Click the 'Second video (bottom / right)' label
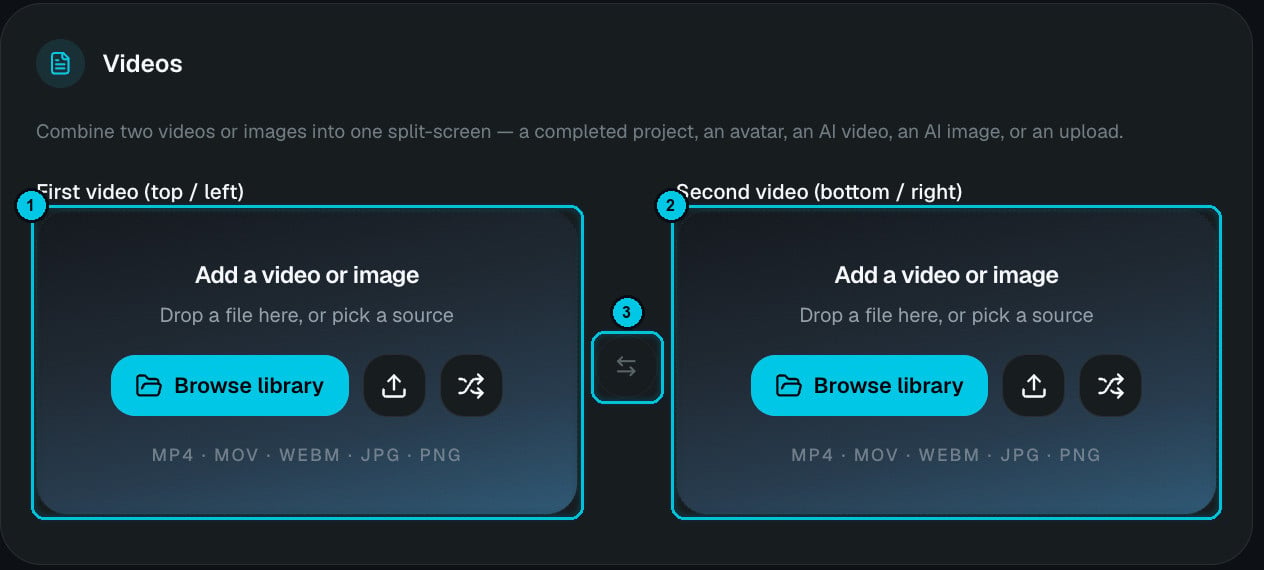1264x570 pixels. [x=819, y=191]
